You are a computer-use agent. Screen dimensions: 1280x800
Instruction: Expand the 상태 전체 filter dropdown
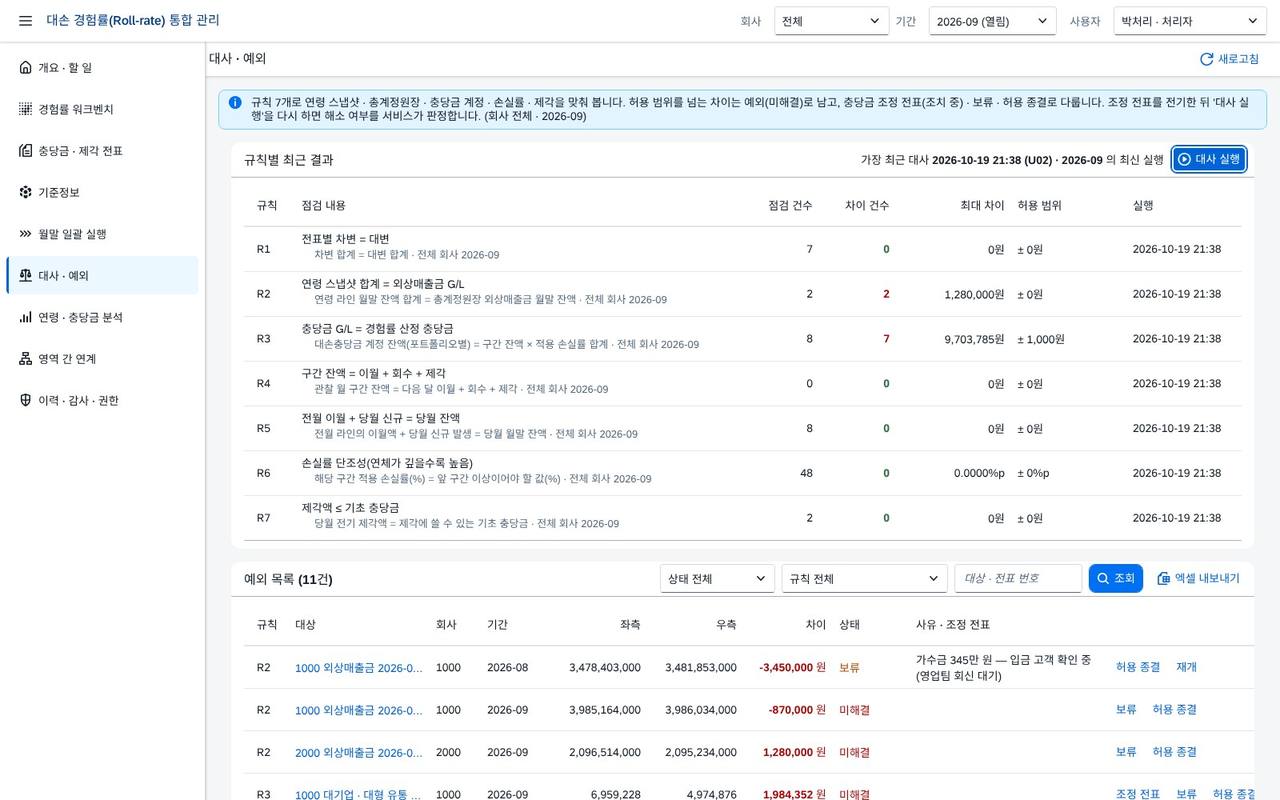(717, 578)
